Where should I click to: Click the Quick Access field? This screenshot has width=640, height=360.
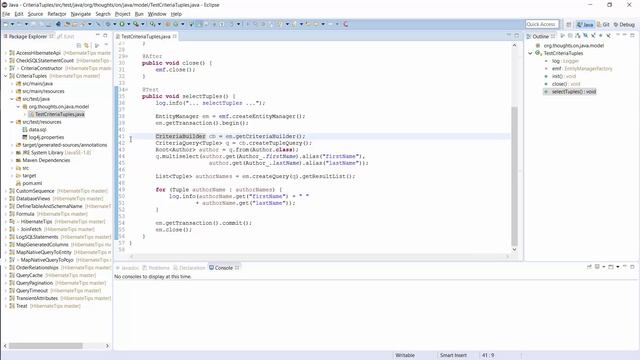tap(541, 24)
